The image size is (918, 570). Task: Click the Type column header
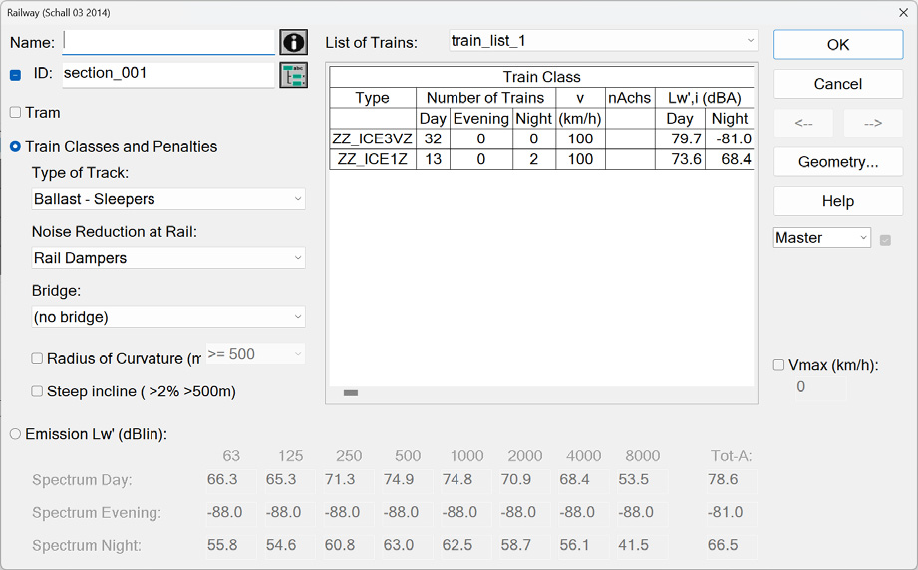[373, 98]
